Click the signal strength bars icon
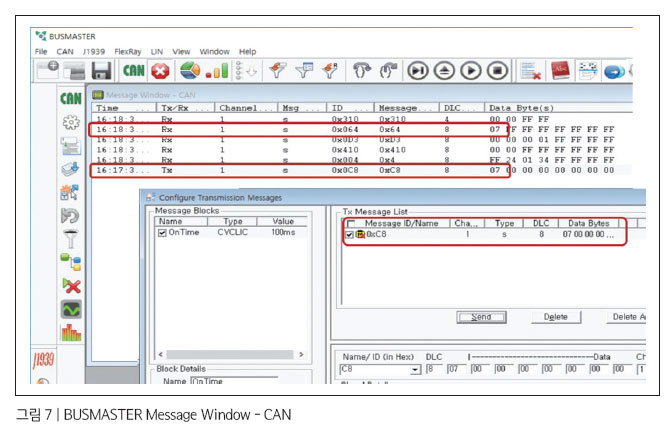The height and width of the screenshot is (443, 668). coord(217,71)
